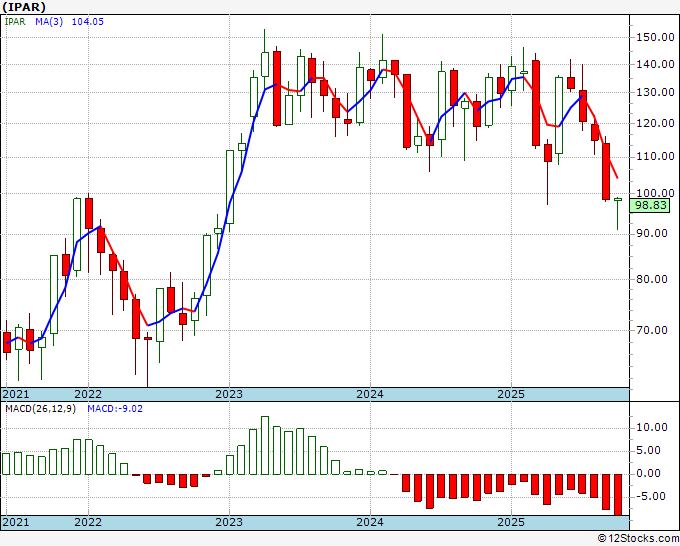Click the 2022 label on MACD timeline
The height and width of the screenshot is (546, 680).
pos(88,522)
